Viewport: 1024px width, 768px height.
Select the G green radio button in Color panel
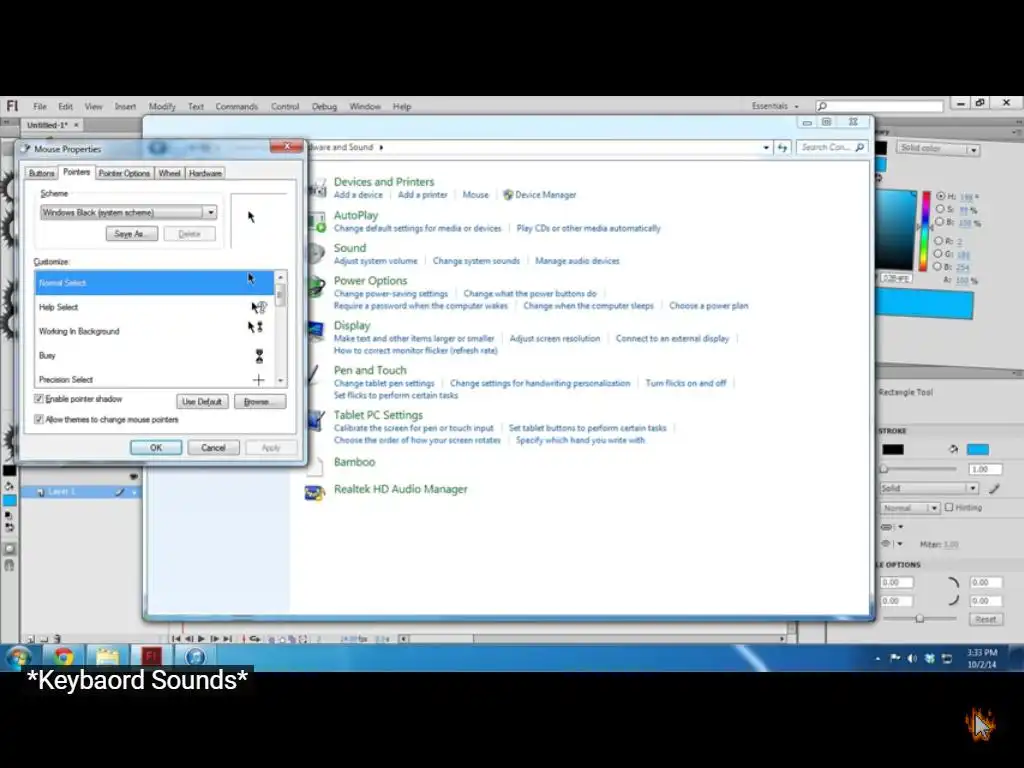point(937,254)
